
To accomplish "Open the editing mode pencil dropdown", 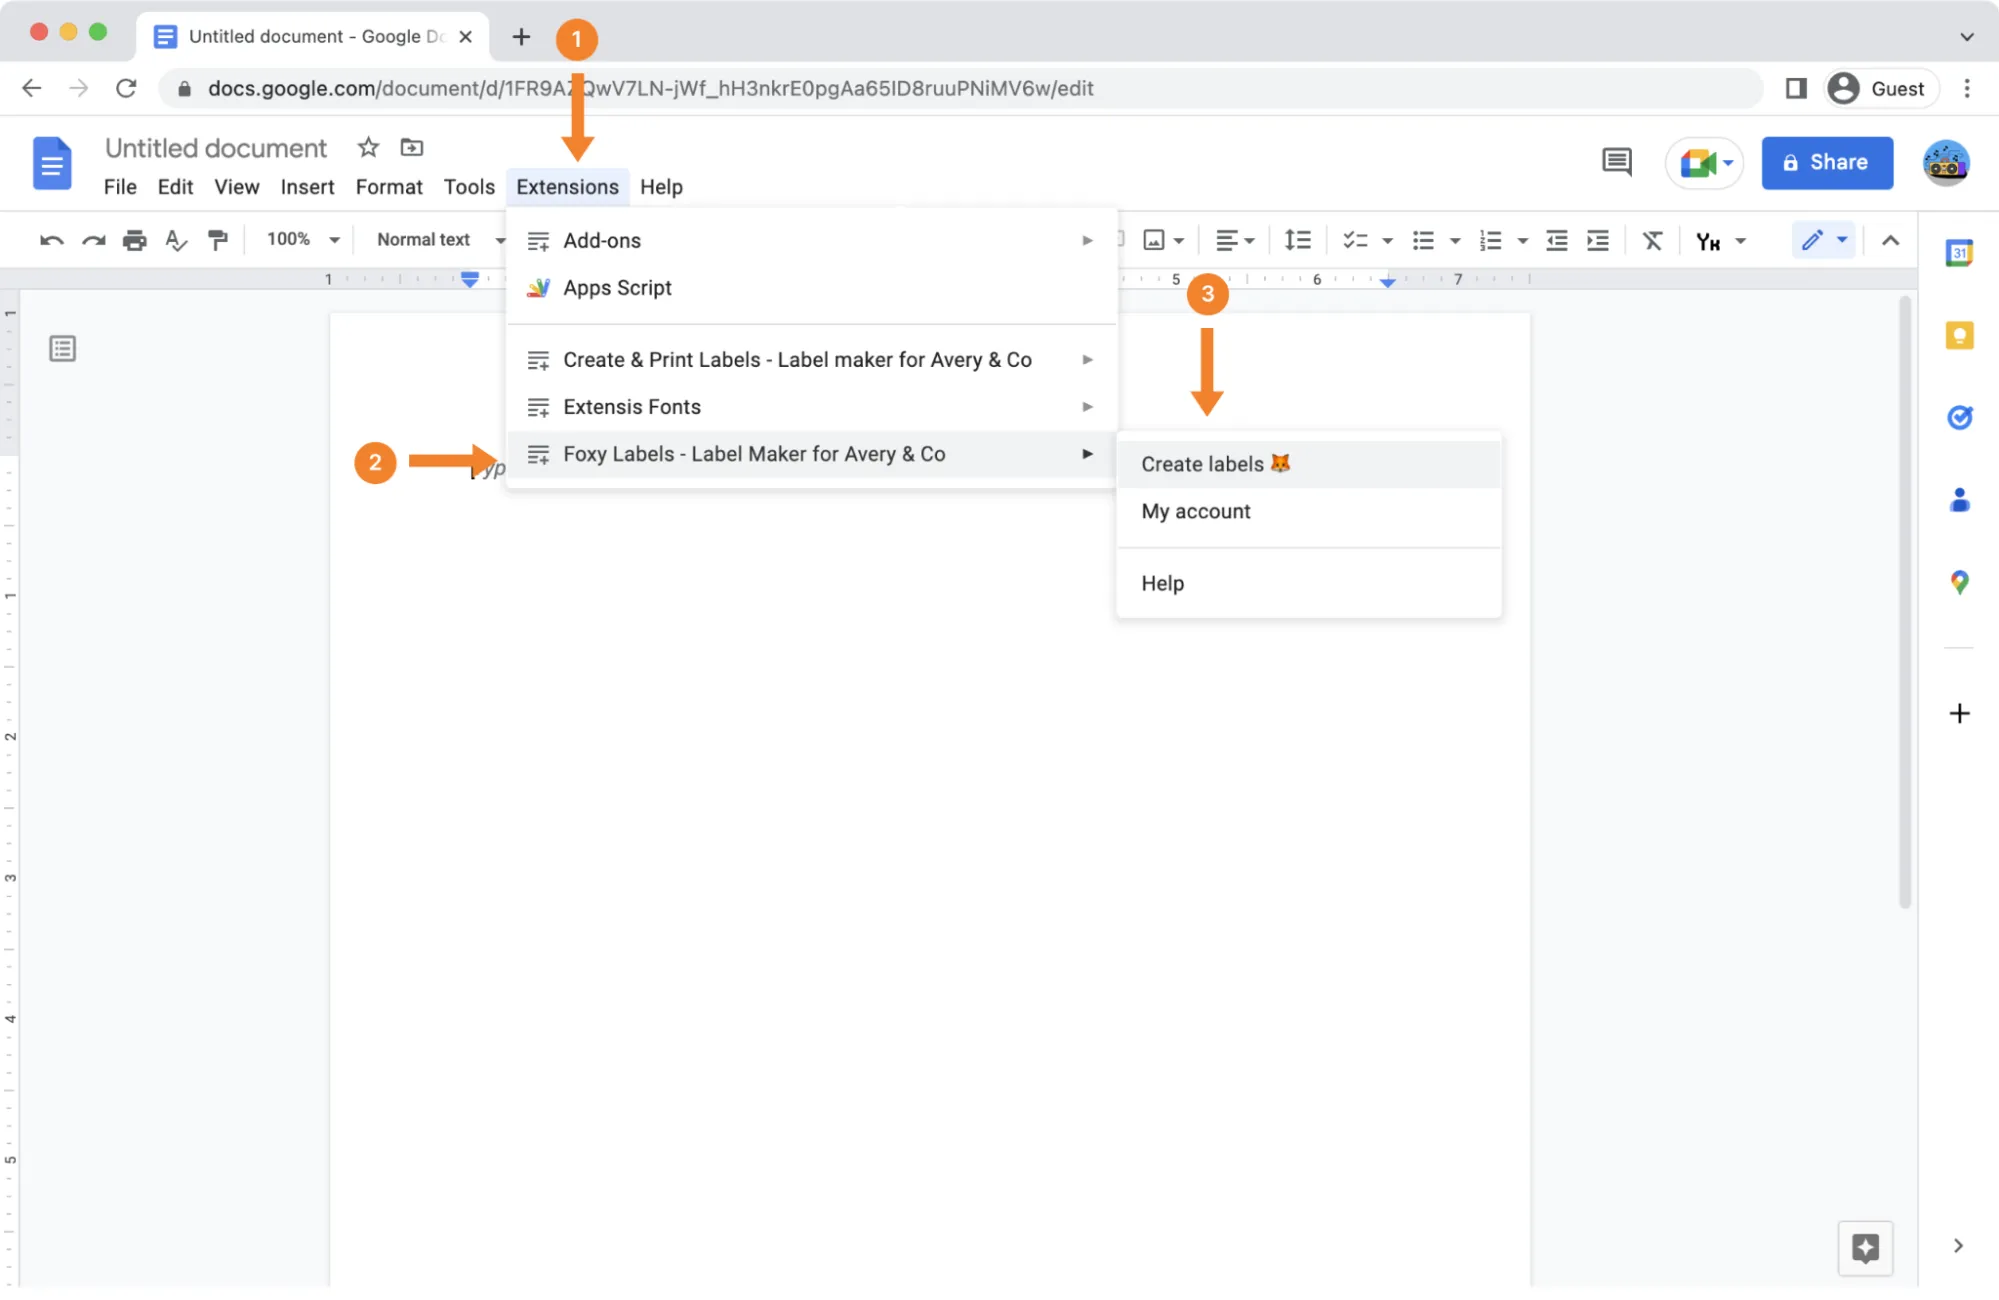I will click(x=1824, y=240).
